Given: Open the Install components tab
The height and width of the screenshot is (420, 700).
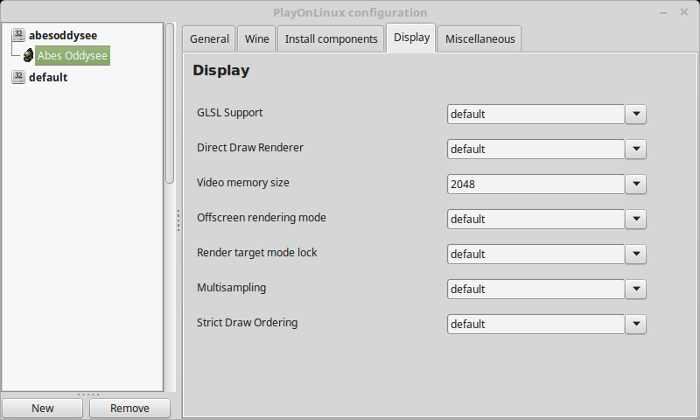Looking at the screenshot, I should (331, 39).
